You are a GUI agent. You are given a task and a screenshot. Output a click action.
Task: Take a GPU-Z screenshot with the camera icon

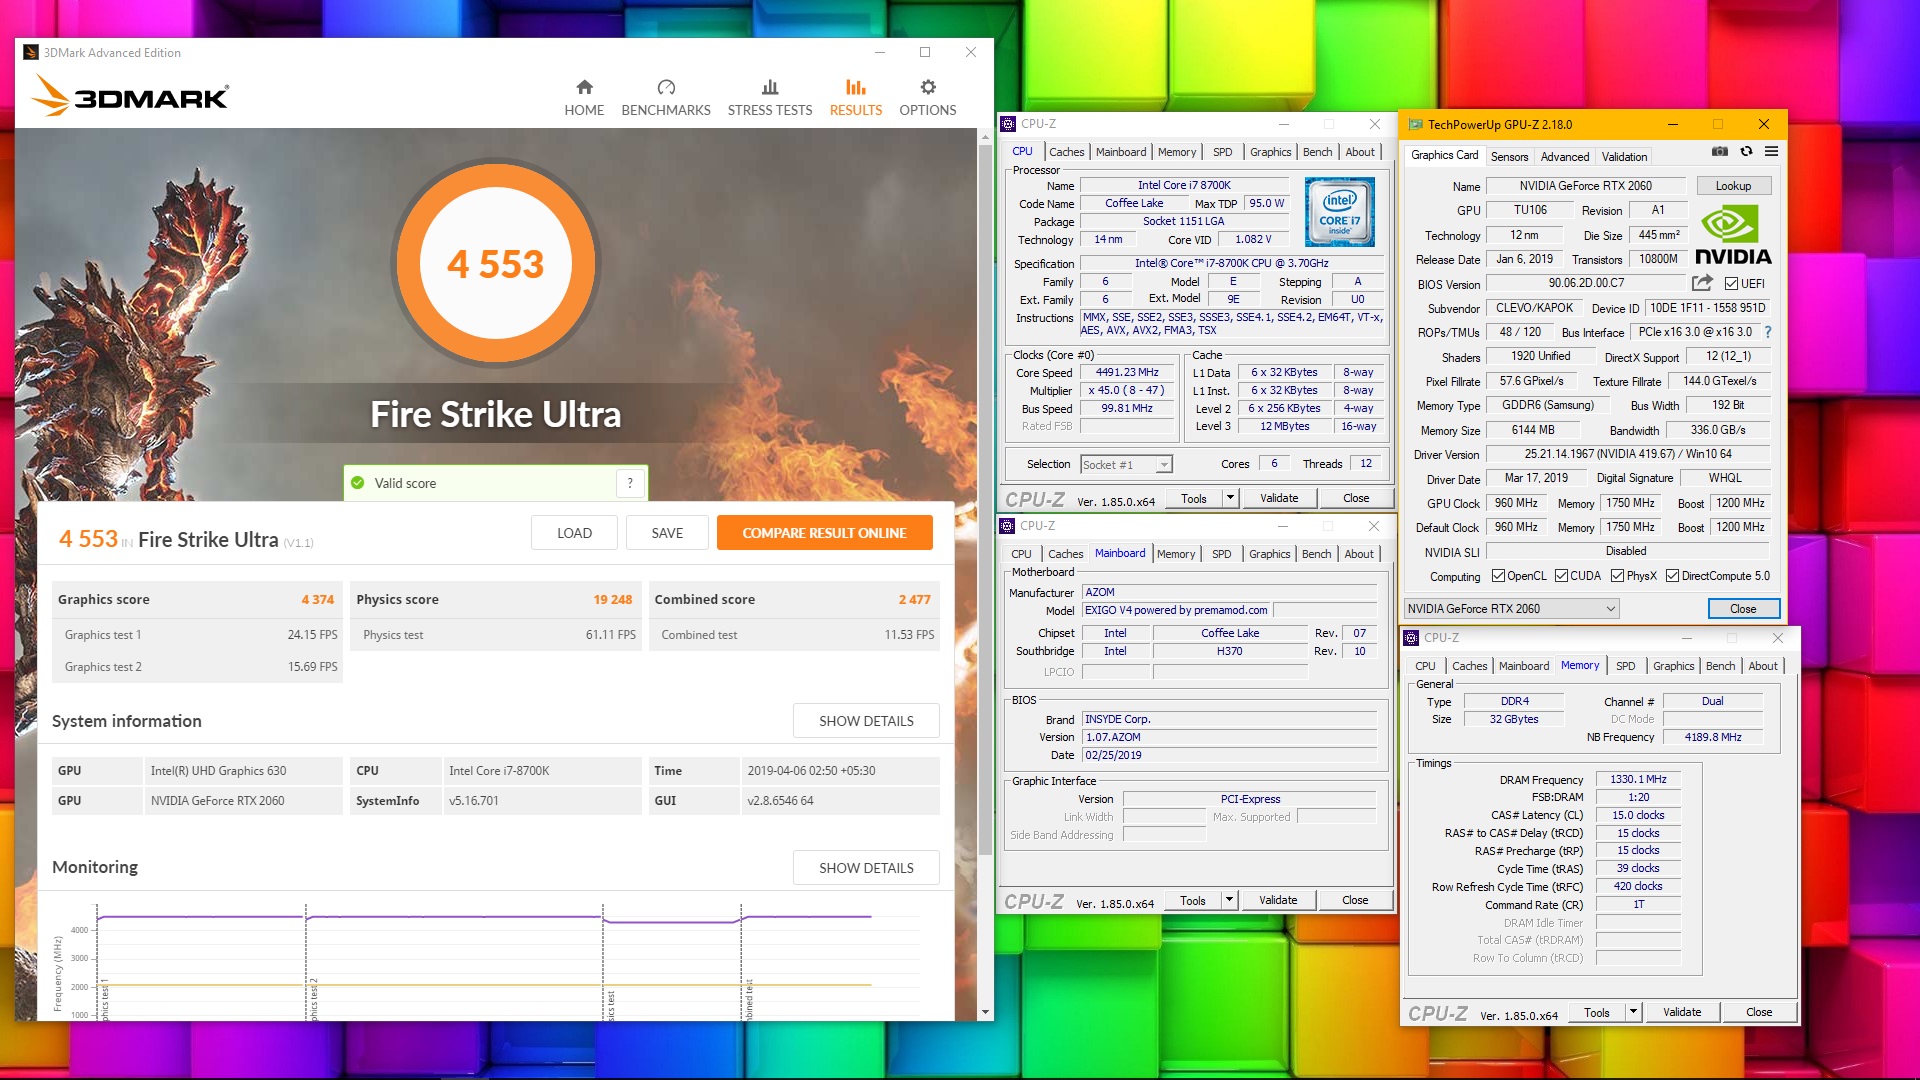(1719, 152)
